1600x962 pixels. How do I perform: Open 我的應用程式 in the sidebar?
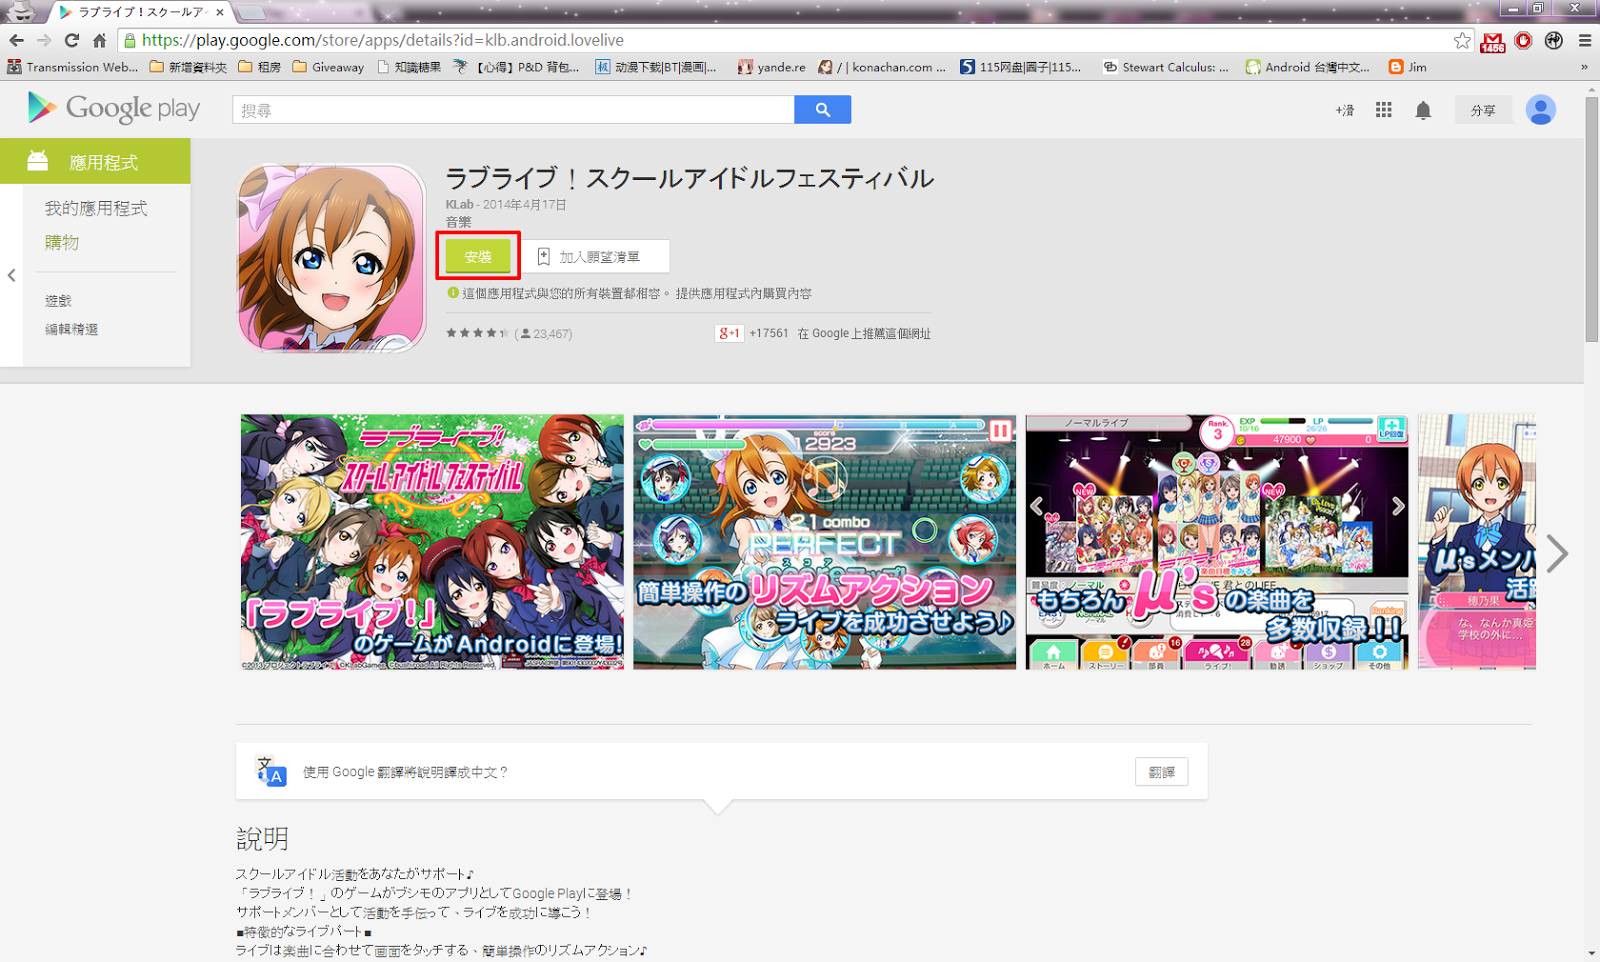point(96,208)
